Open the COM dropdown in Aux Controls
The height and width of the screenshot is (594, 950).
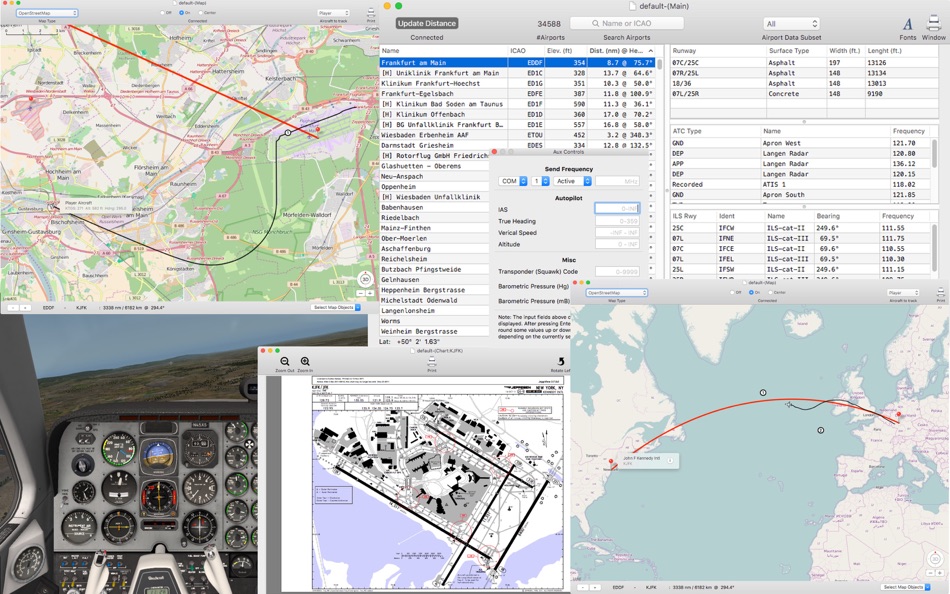pos(513,181)
